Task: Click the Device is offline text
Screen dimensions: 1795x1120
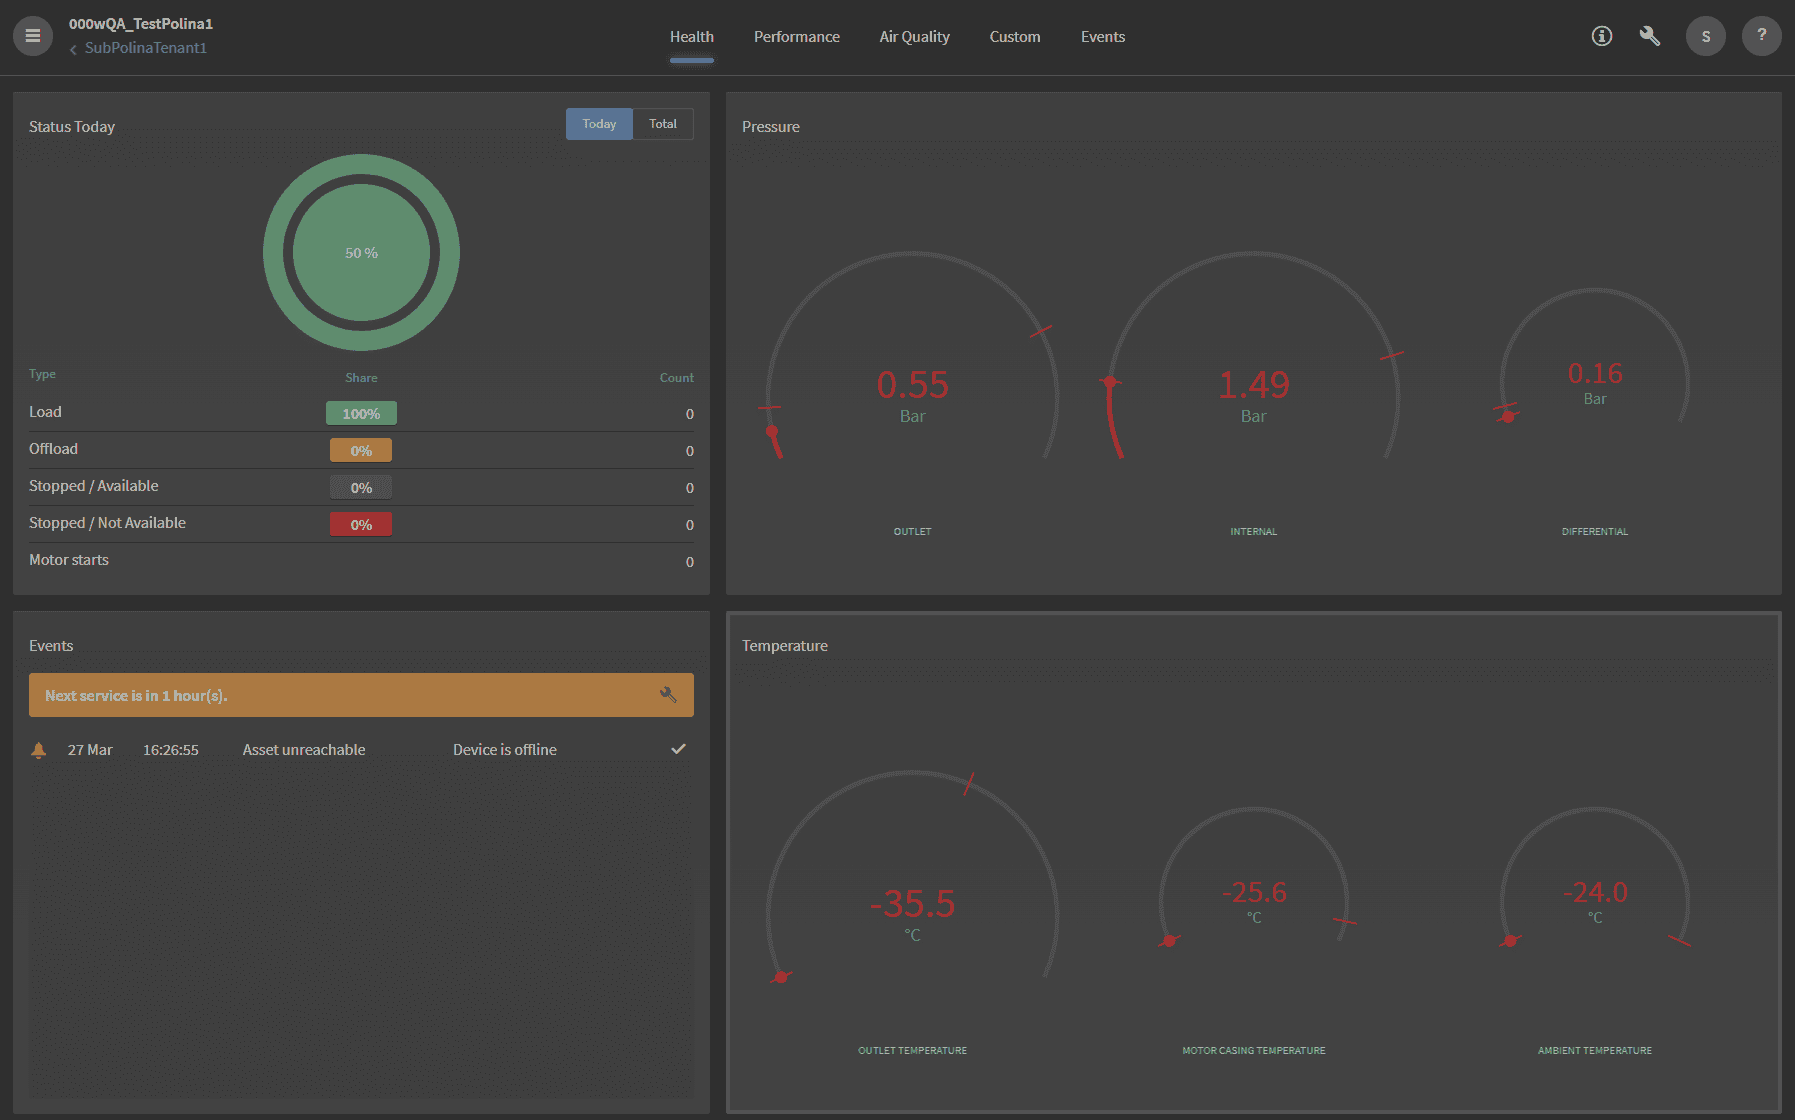Action: tap(505, 750)
